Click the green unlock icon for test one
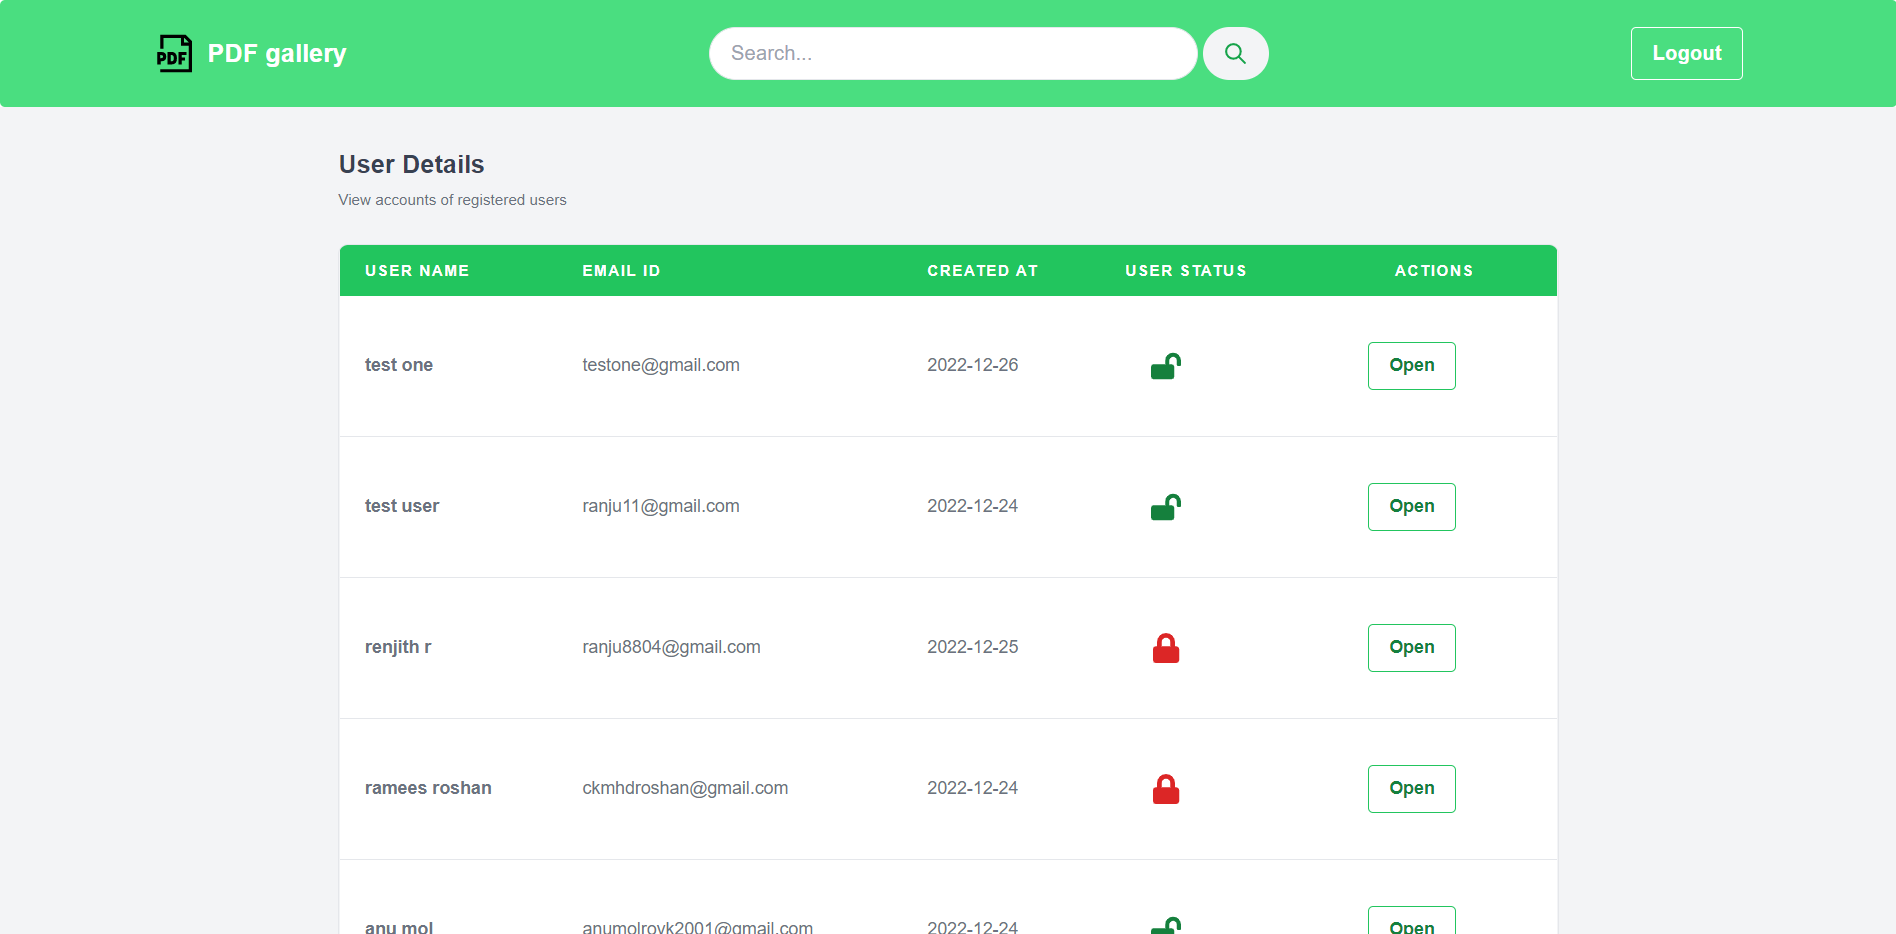The image size is (1896, 934). tap(1166, 366)
